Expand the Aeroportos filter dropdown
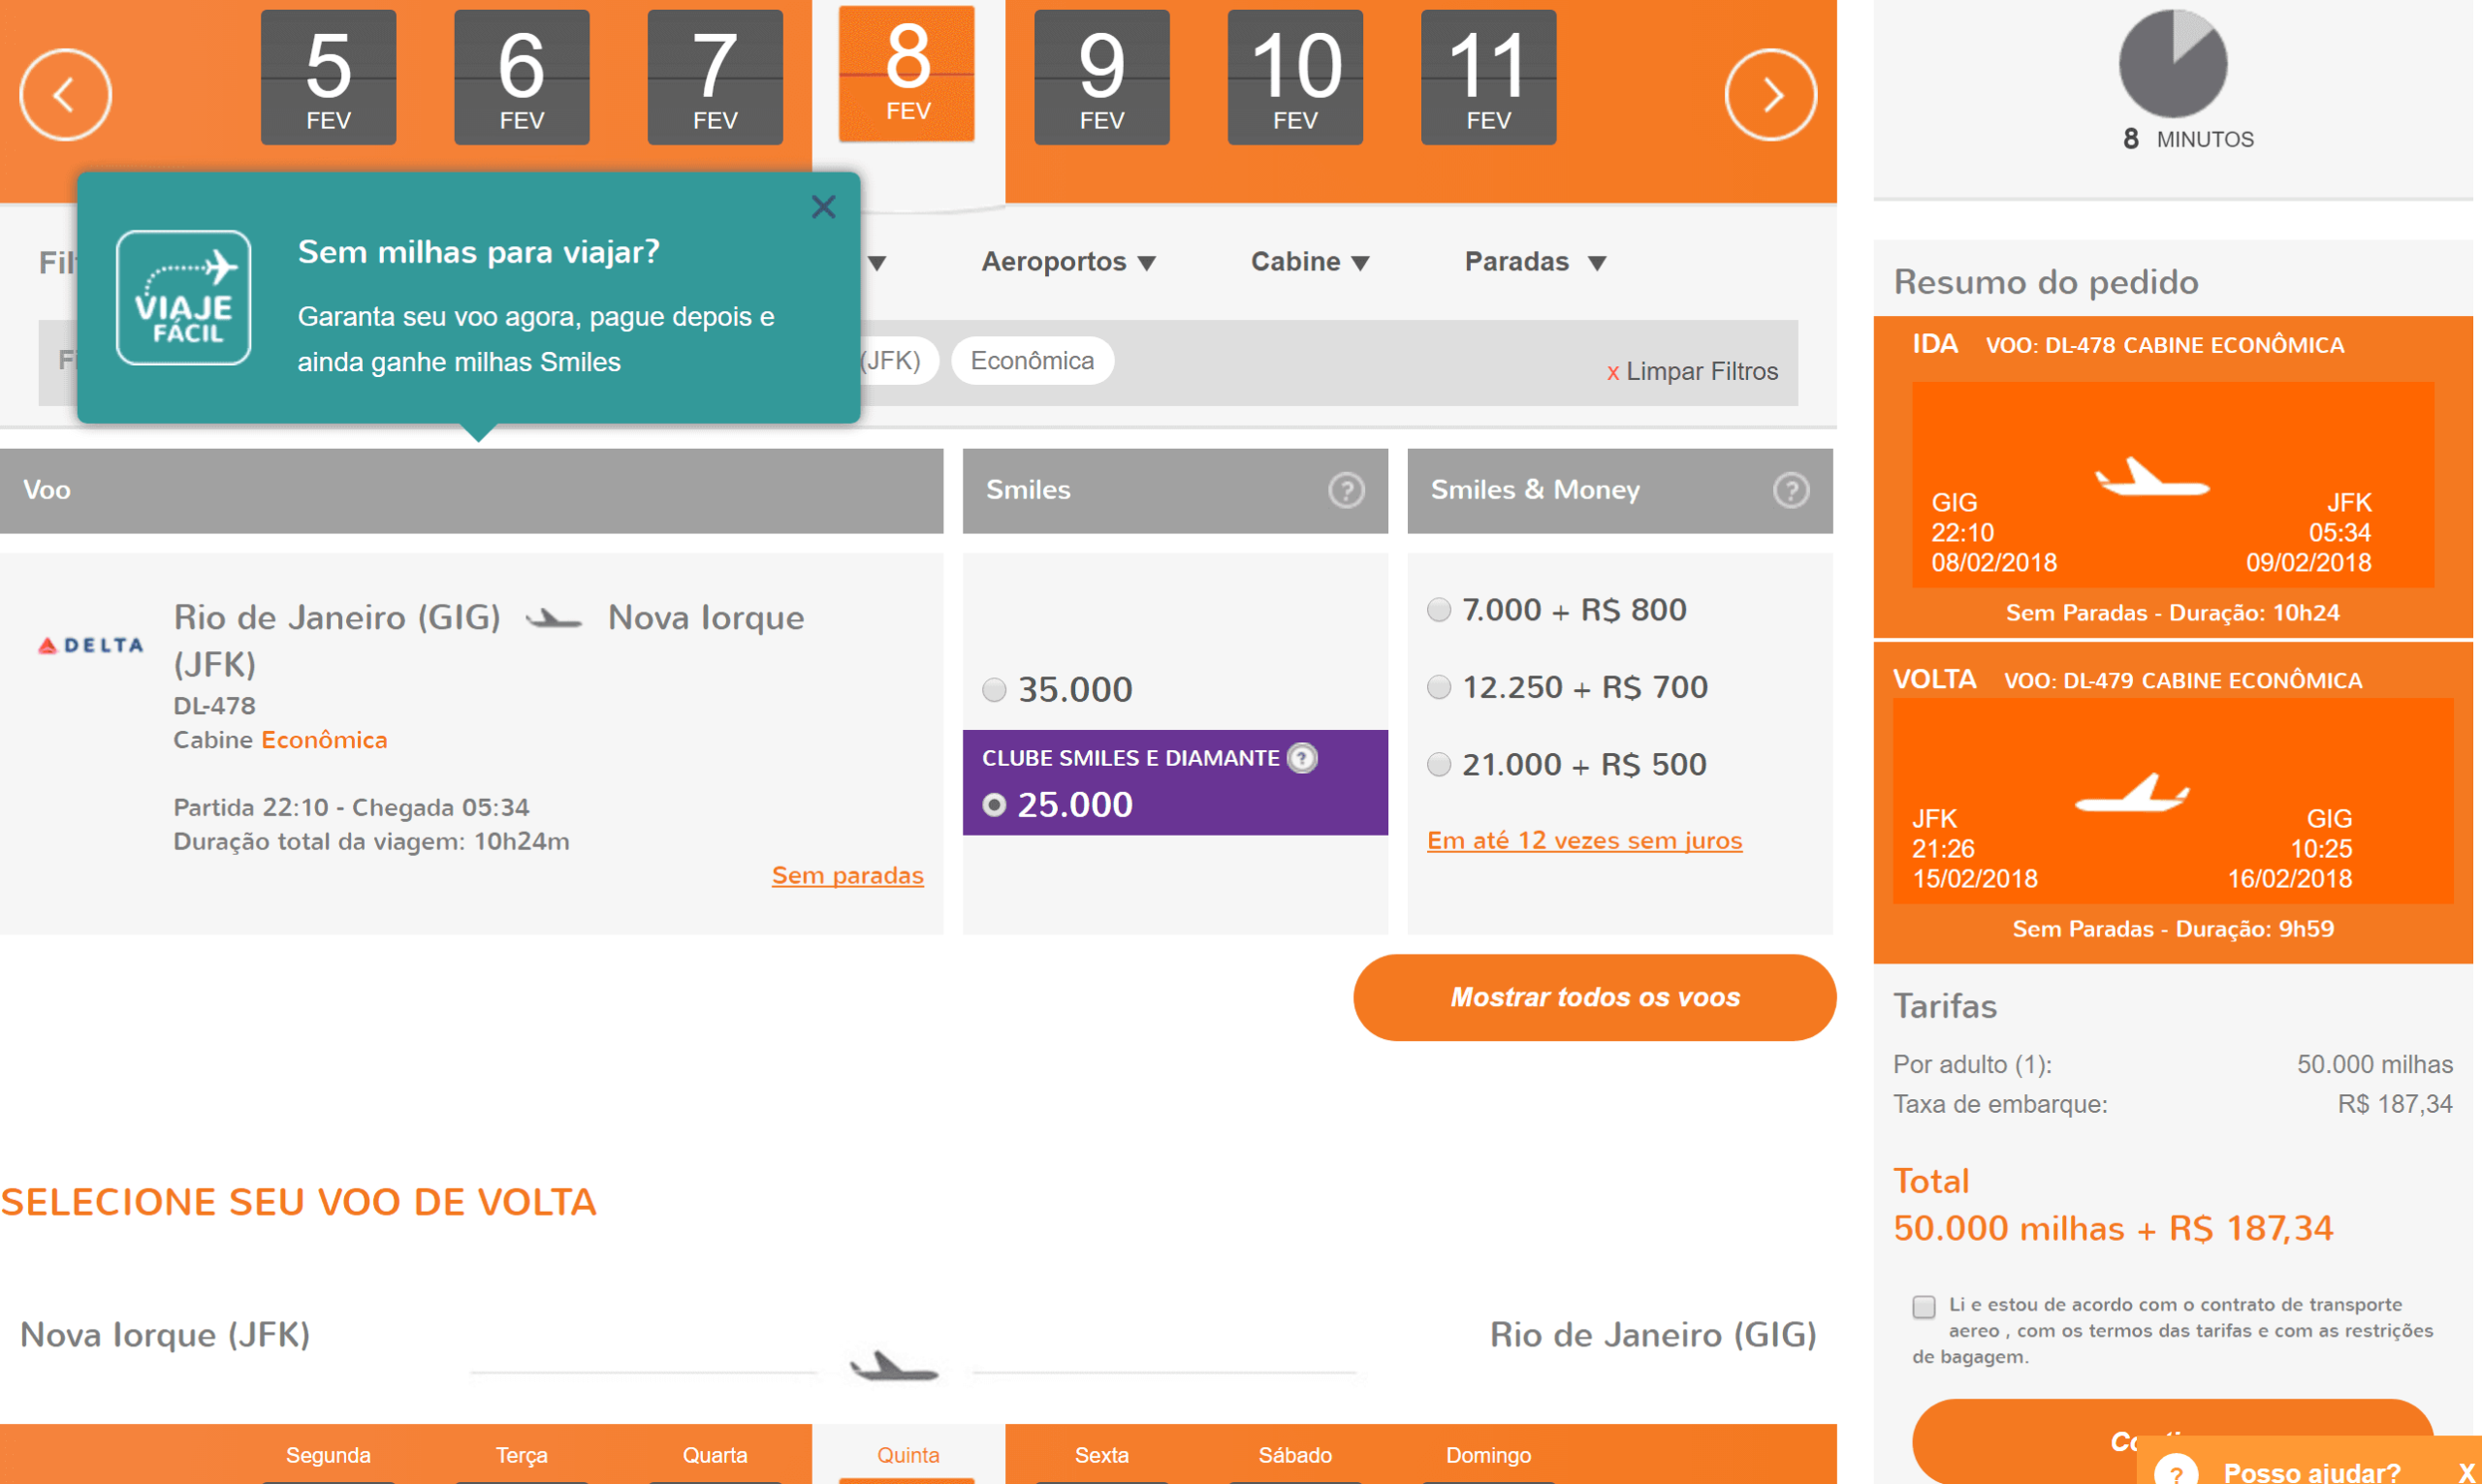This screenshot has width=2482, height=1484. coord(1068,262)
